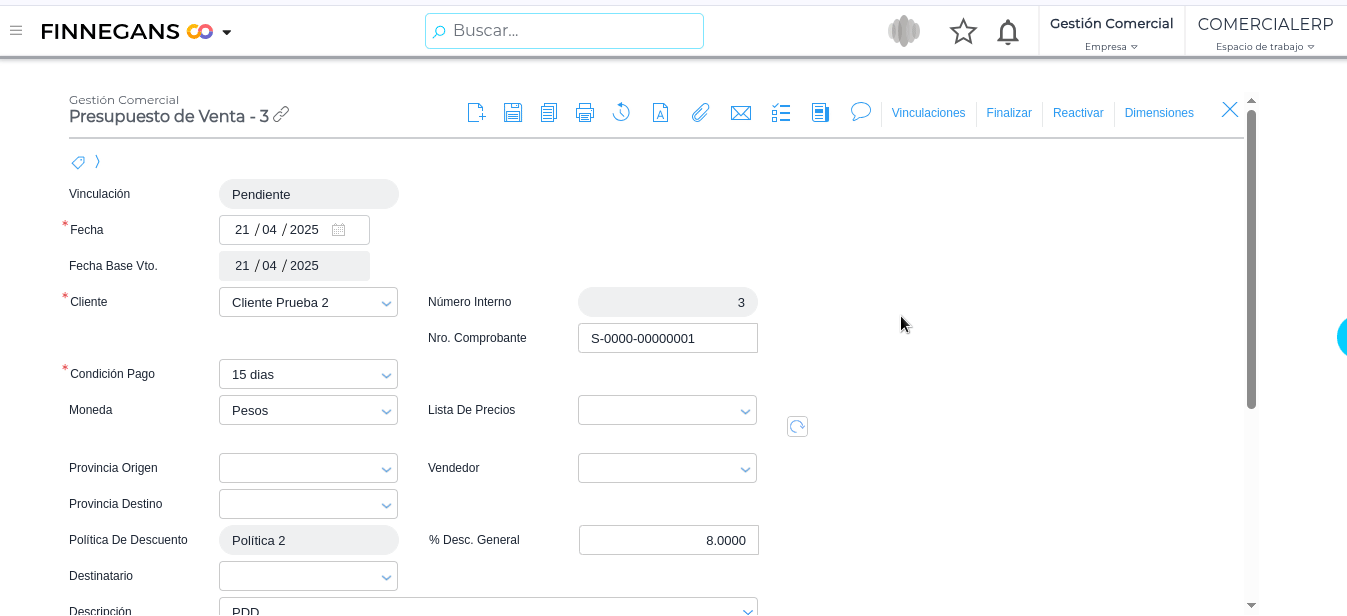Open the Gestión Comercial Empresa selector
The height and width of the screenshot is (616, 1347).
[x=1111, y=33]
